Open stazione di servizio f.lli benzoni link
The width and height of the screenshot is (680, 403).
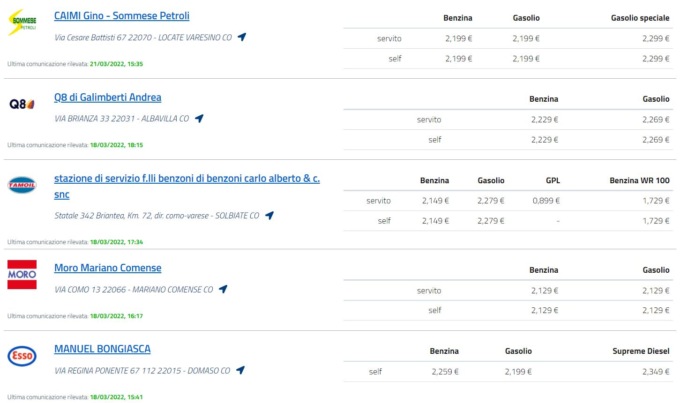(x=187, y=187)
